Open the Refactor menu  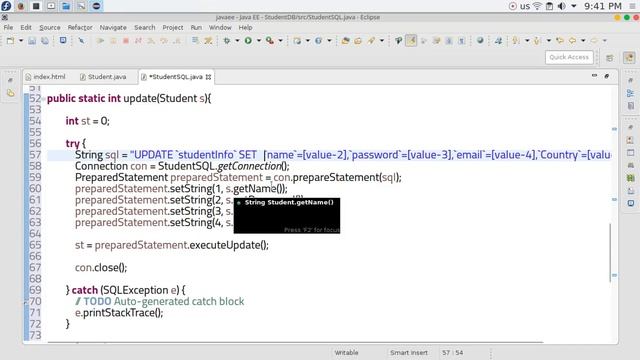[x=80, y=27]
